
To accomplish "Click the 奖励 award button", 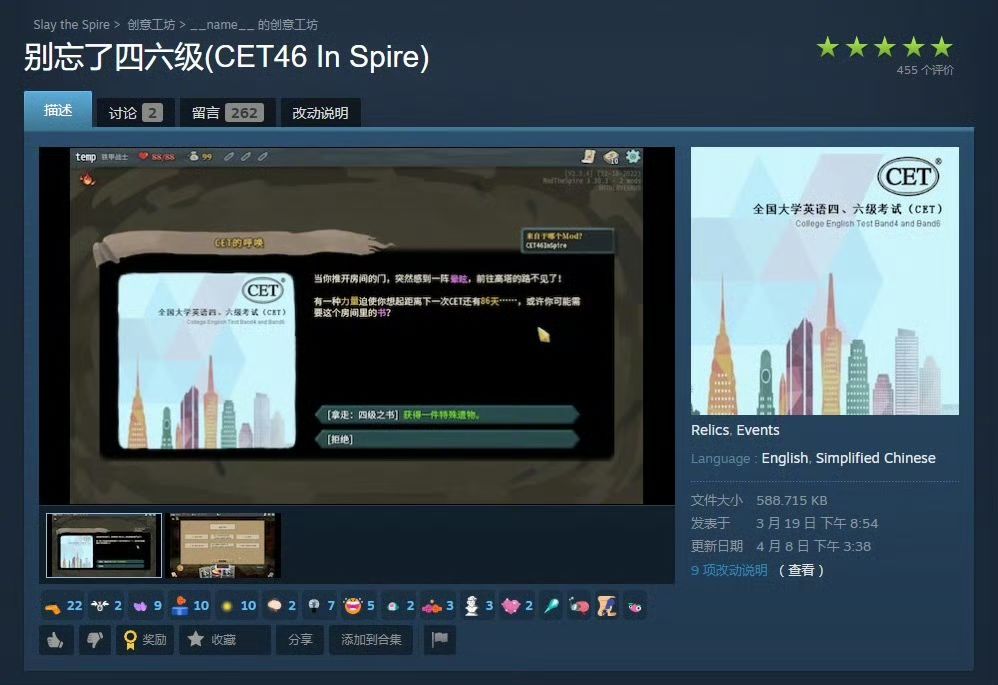I will coord(146,639).
